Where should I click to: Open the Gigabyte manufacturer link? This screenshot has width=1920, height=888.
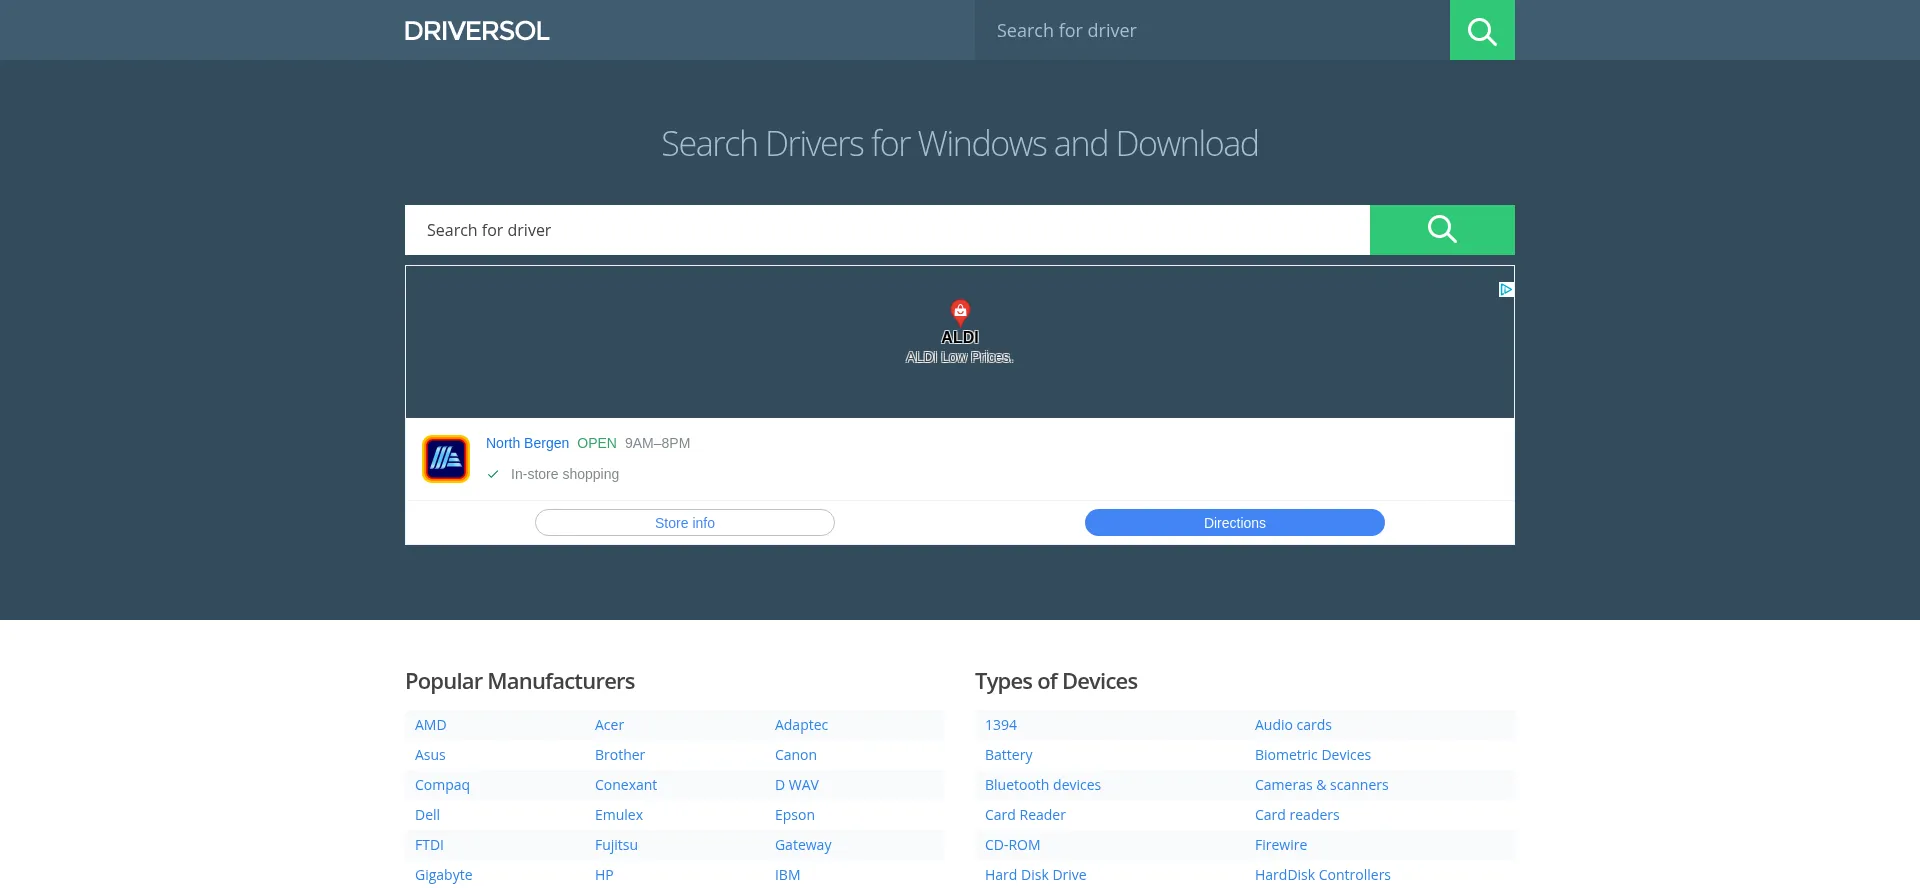click(x=444, y=875)
